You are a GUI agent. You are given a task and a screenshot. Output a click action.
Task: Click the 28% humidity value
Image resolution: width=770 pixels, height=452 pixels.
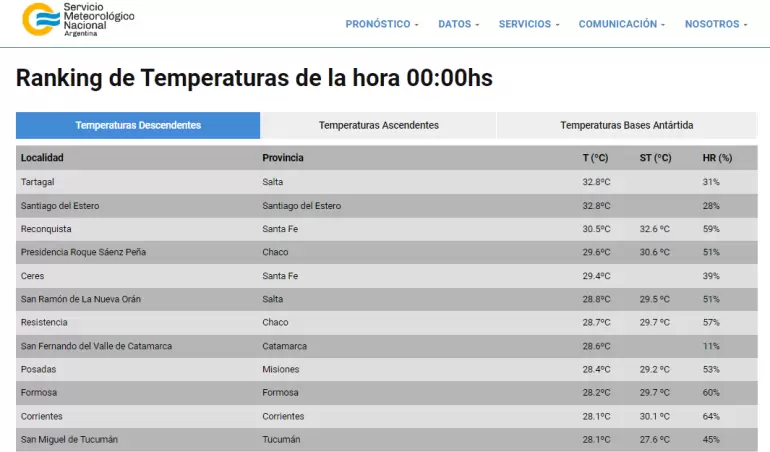coord(711,206)
